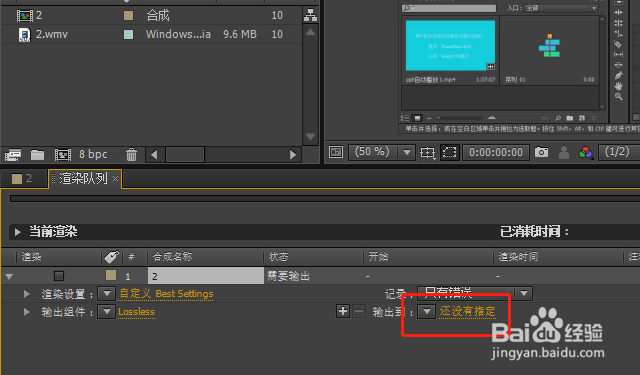Switch to the composition 2 timeline tab
The height and width of the screenshot is (375, 640).
tap(23, 178)
